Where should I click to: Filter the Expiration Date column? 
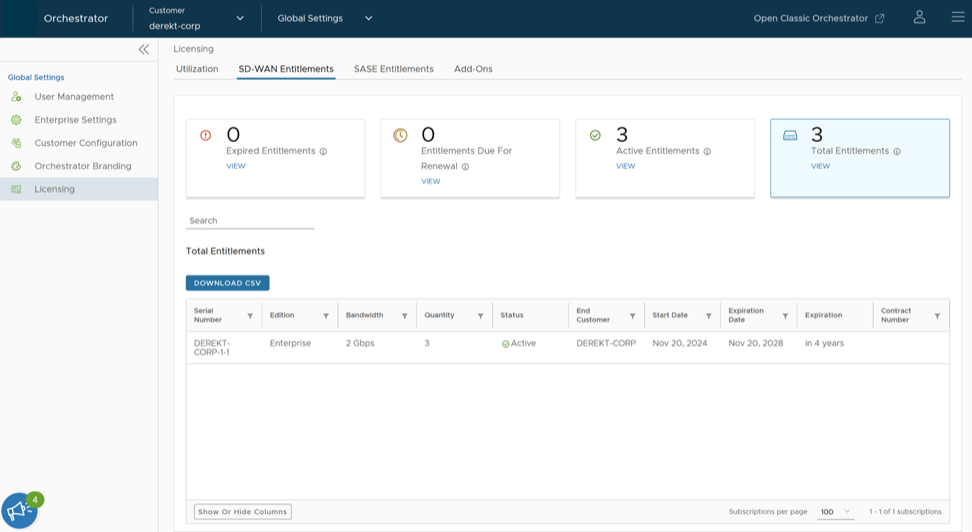(x=785, y=316)
